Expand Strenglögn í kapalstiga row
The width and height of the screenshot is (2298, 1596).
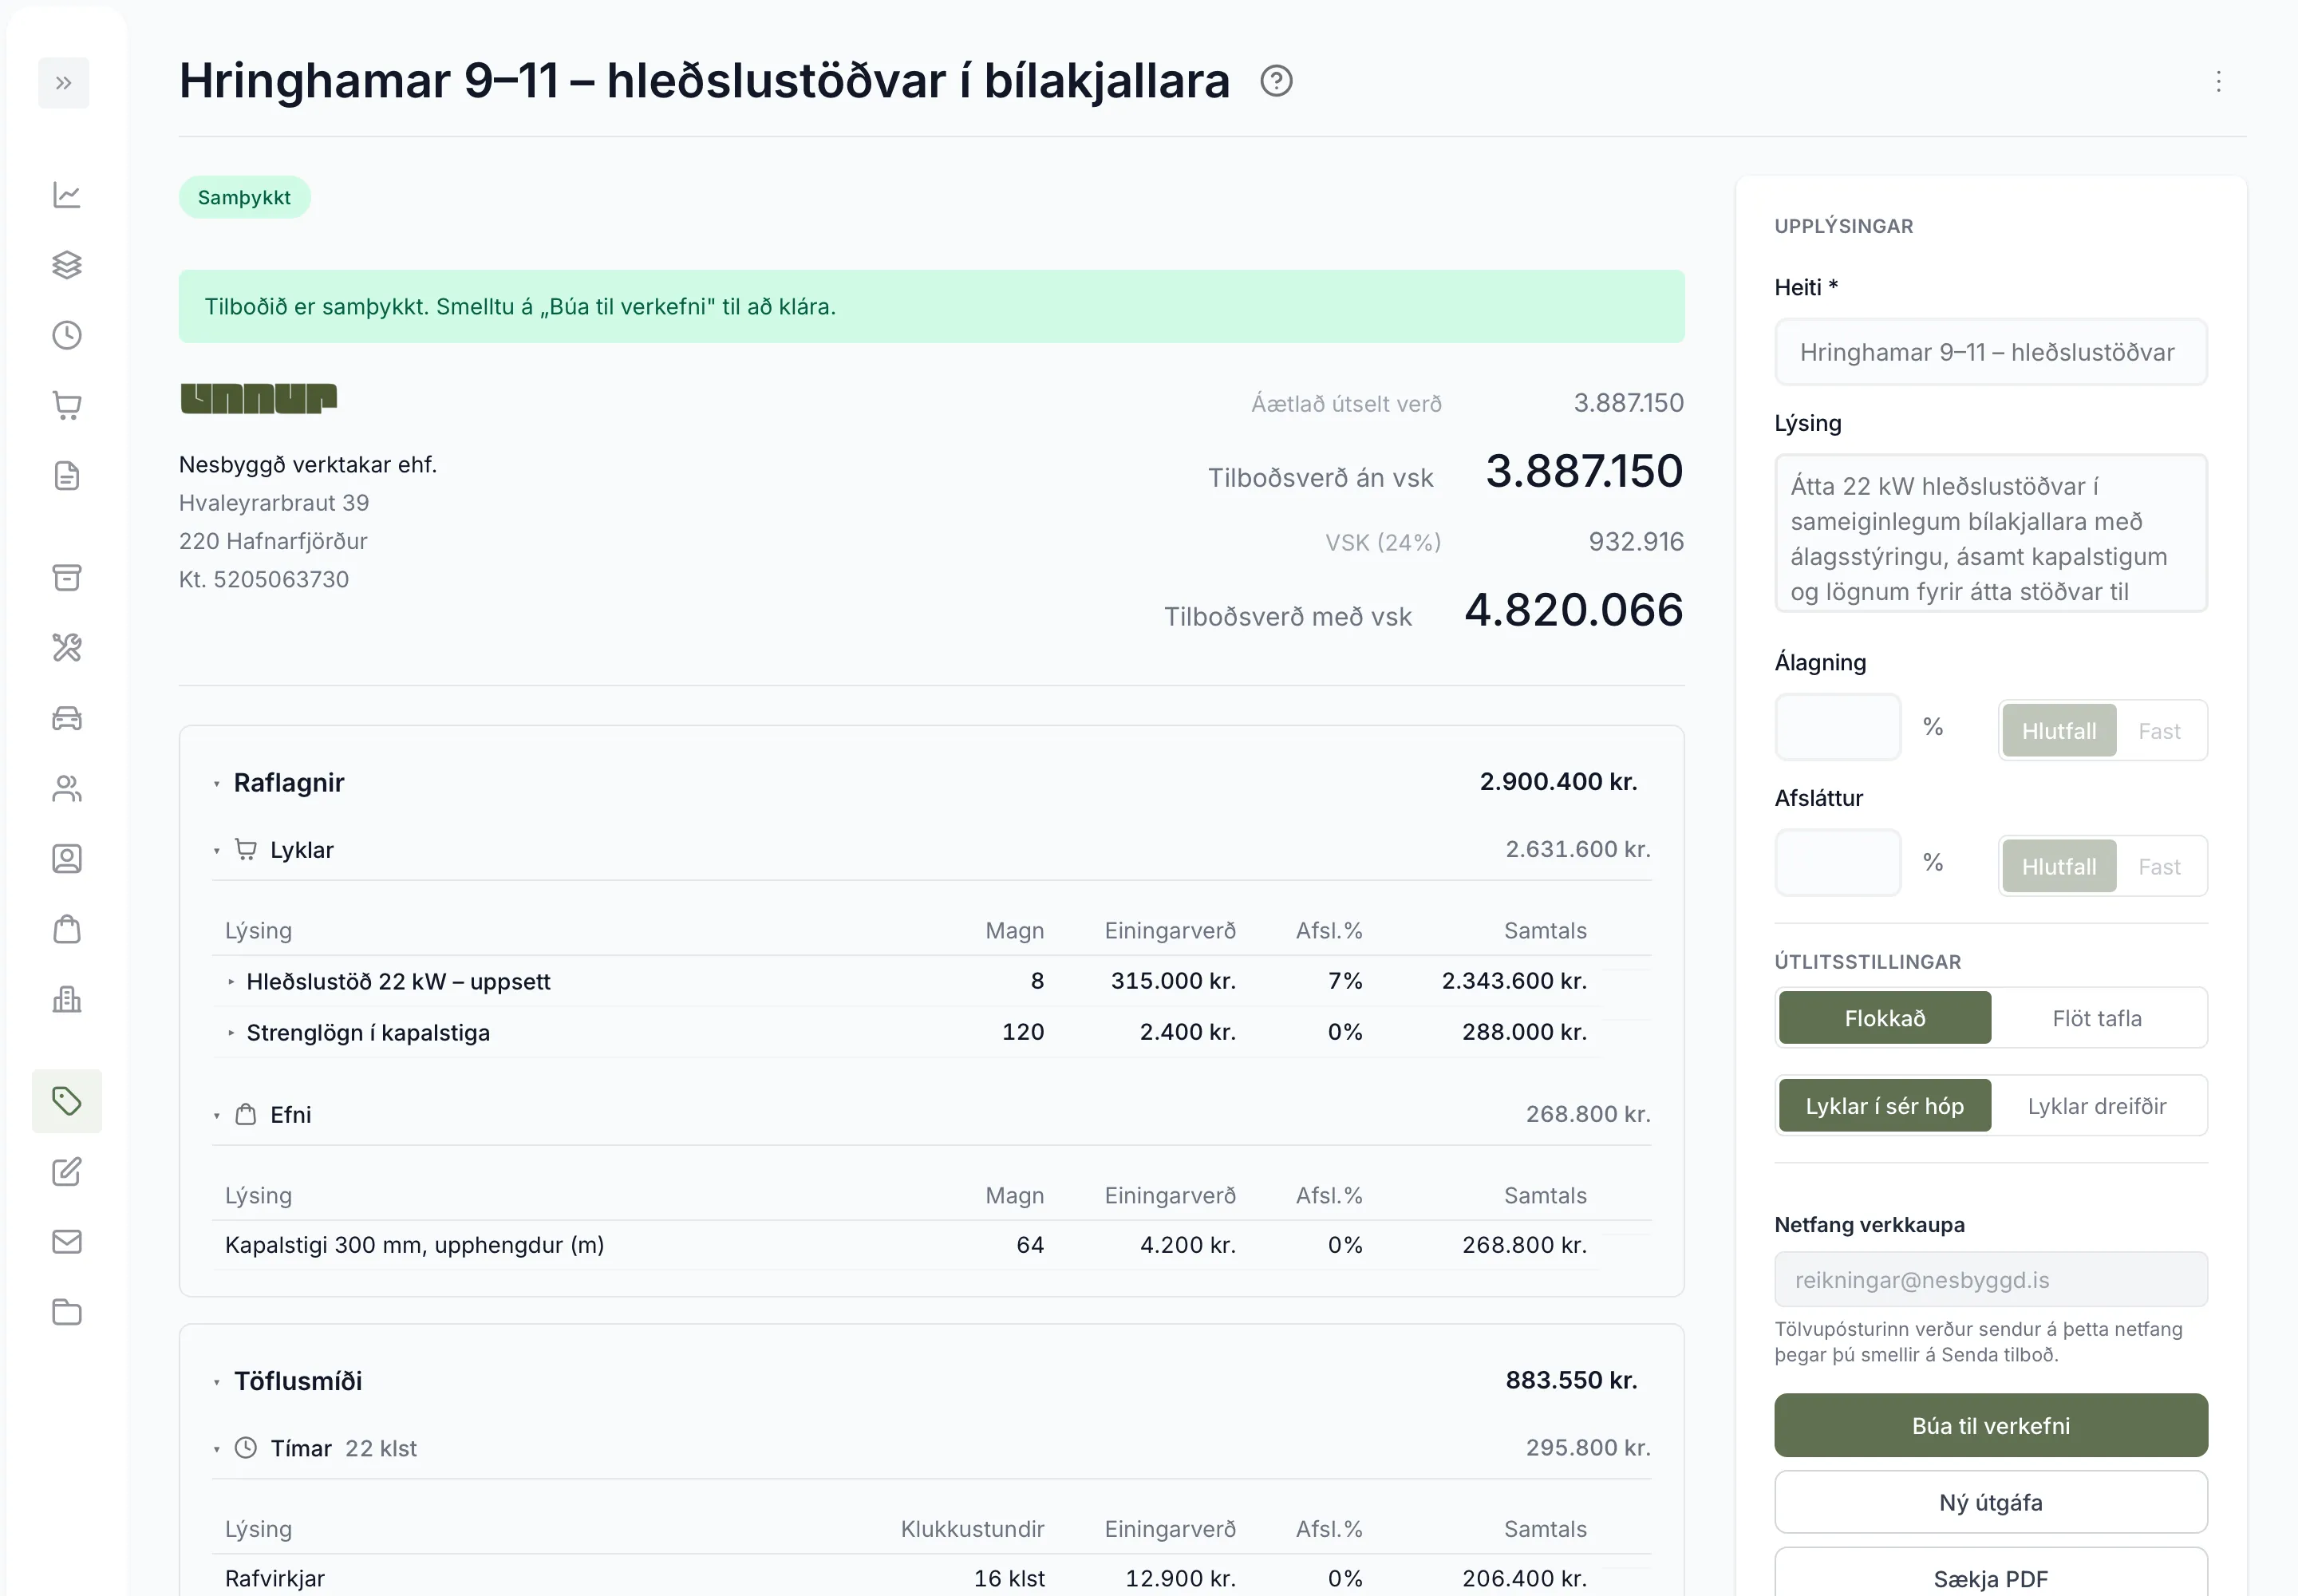point(231,1033)
